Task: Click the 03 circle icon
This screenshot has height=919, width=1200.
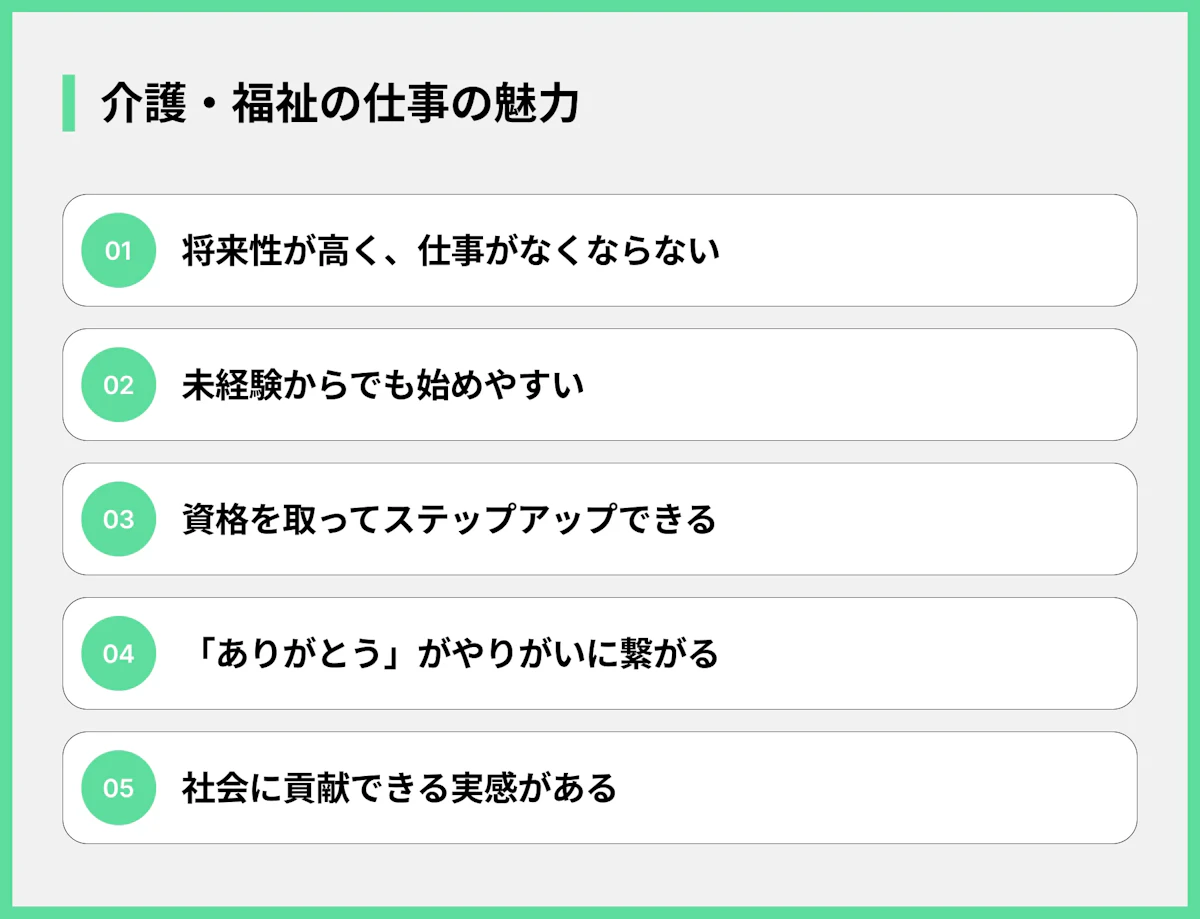Action: coord(118,519)
